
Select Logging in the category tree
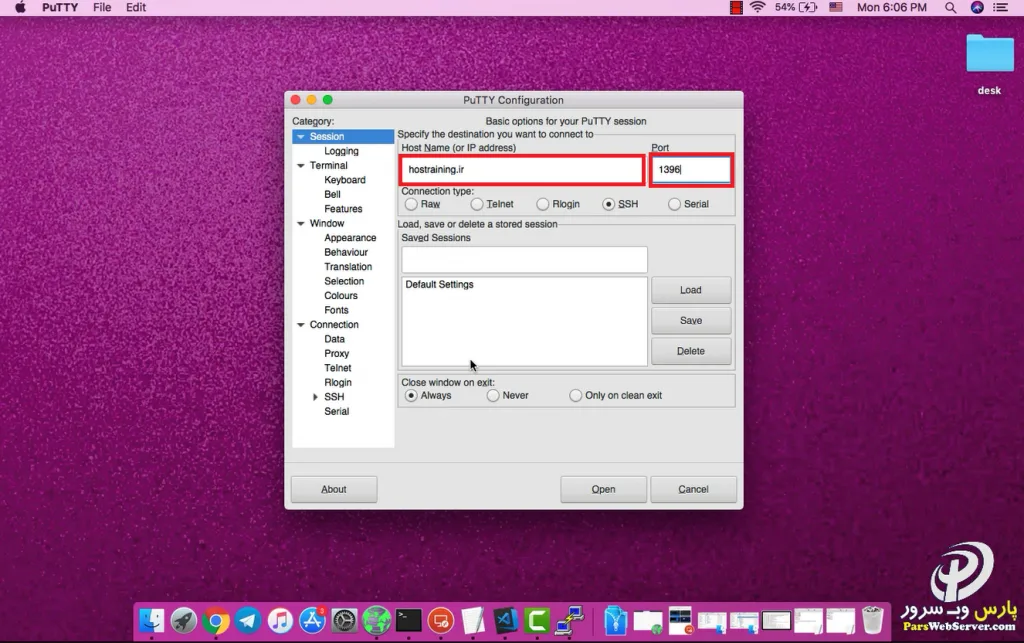click(342, 151)
